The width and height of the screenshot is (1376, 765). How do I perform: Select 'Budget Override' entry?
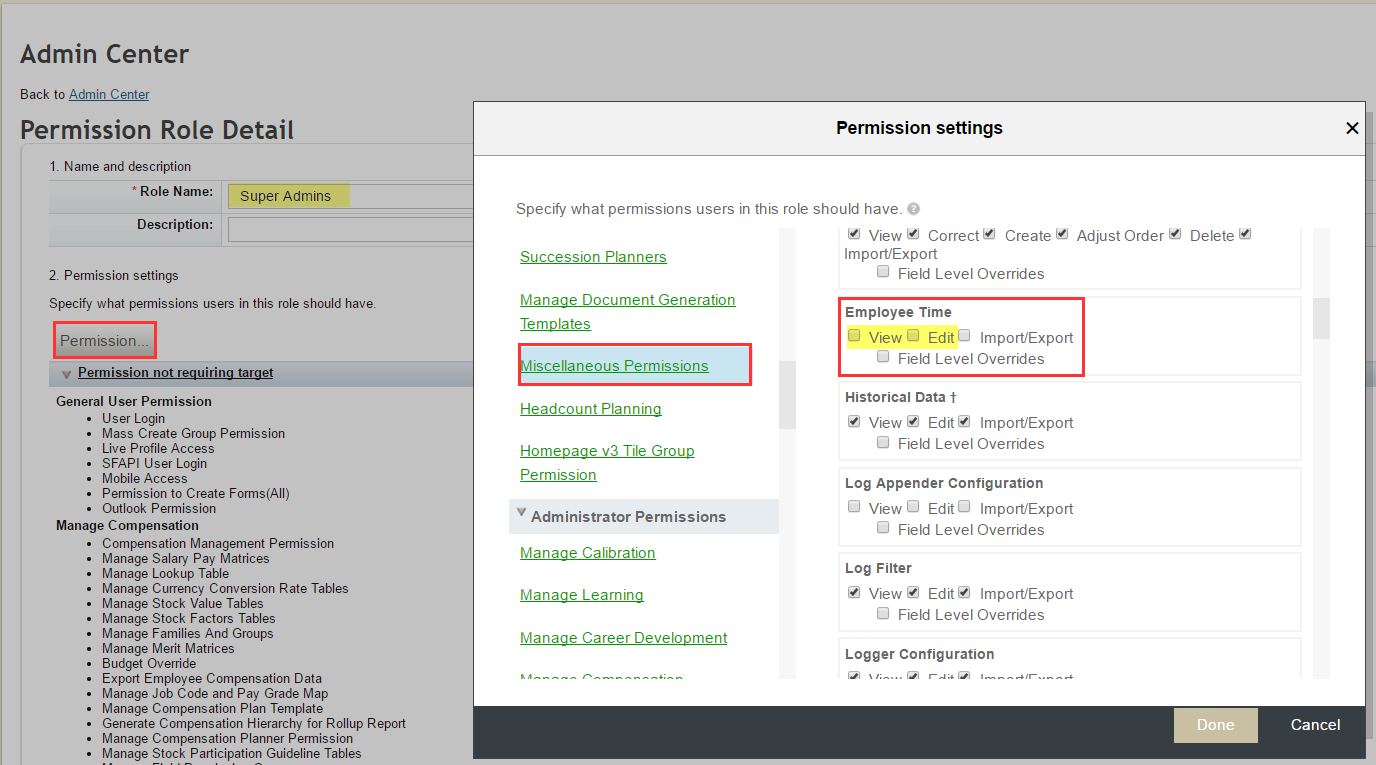[149, 664]
